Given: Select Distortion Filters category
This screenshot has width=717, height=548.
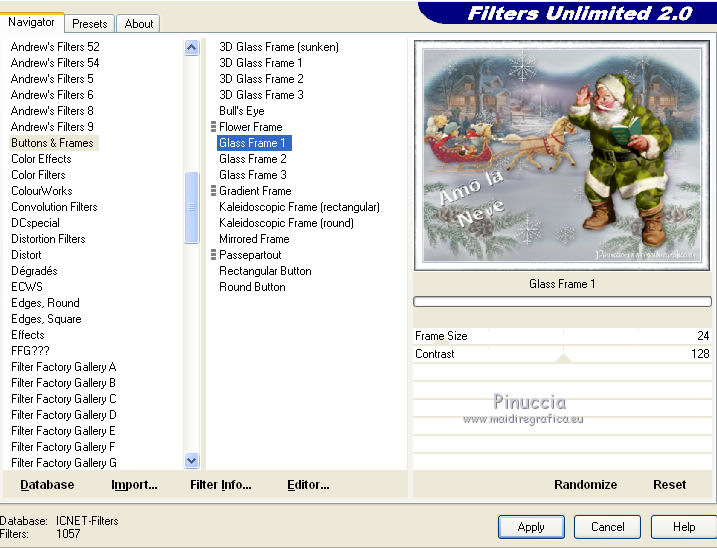Looking at the screenshot, I should [48, 239].
